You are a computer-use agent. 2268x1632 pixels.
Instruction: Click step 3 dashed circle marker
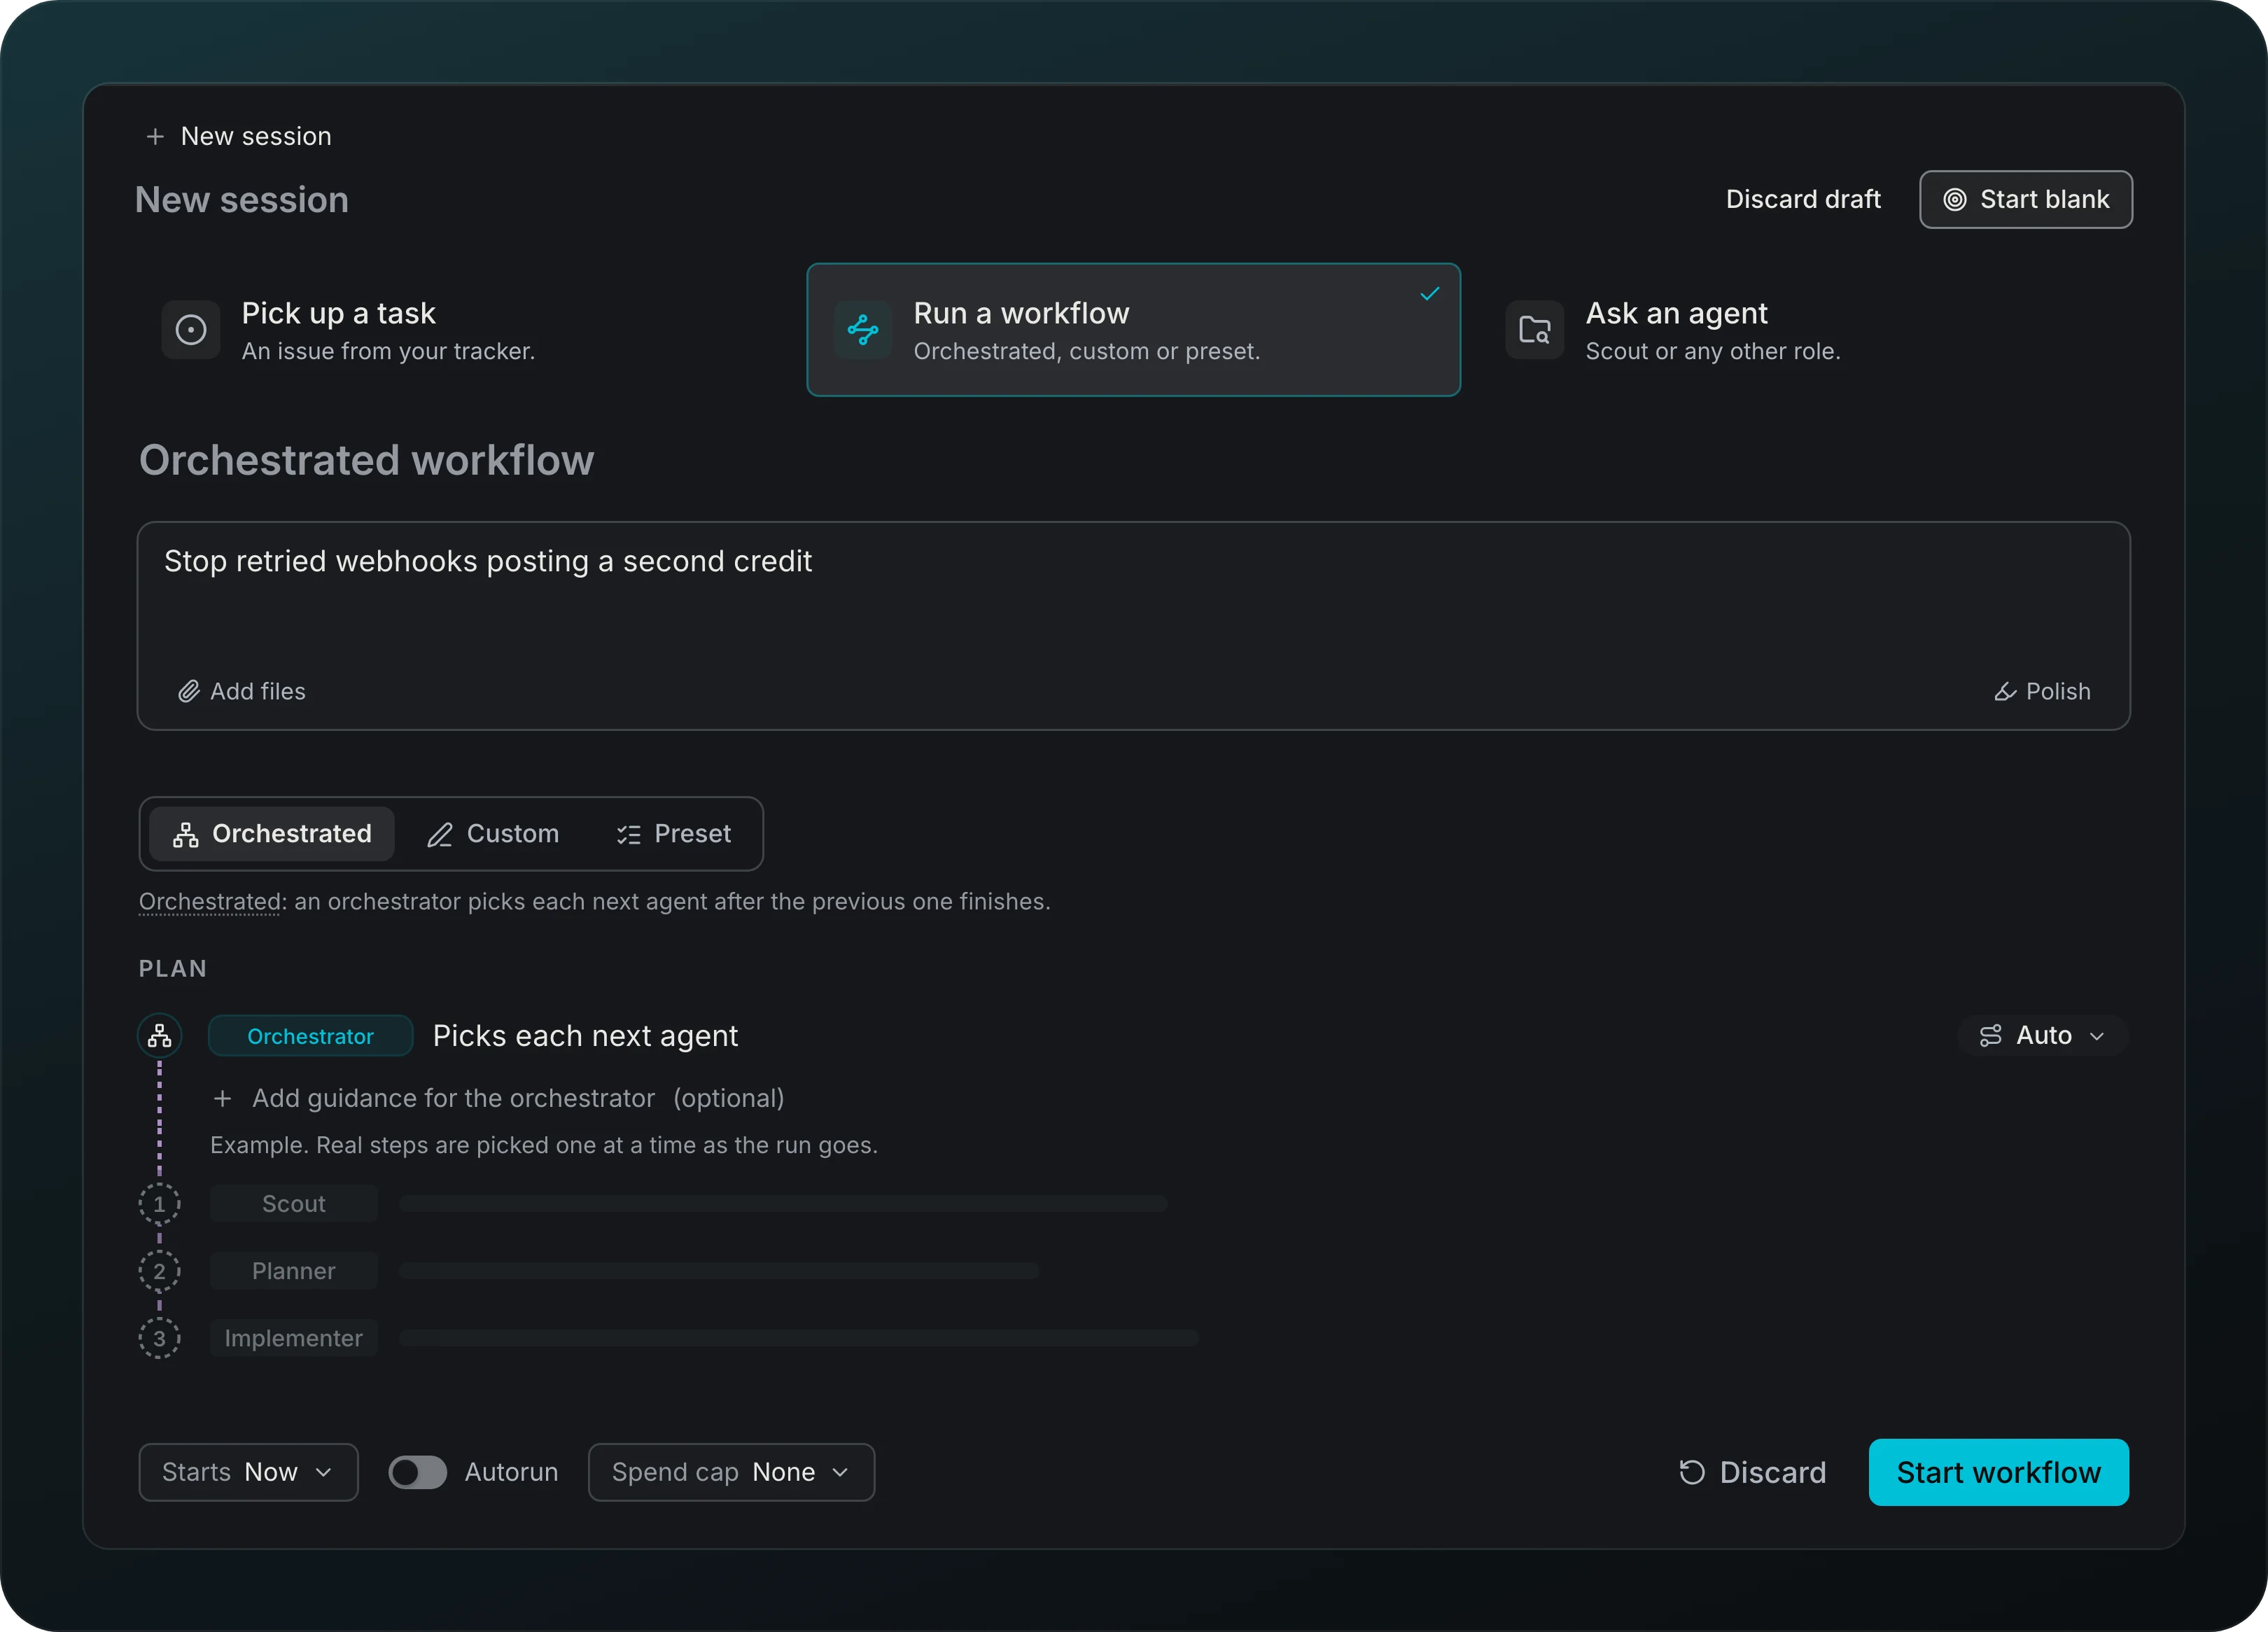[160, 1338]
